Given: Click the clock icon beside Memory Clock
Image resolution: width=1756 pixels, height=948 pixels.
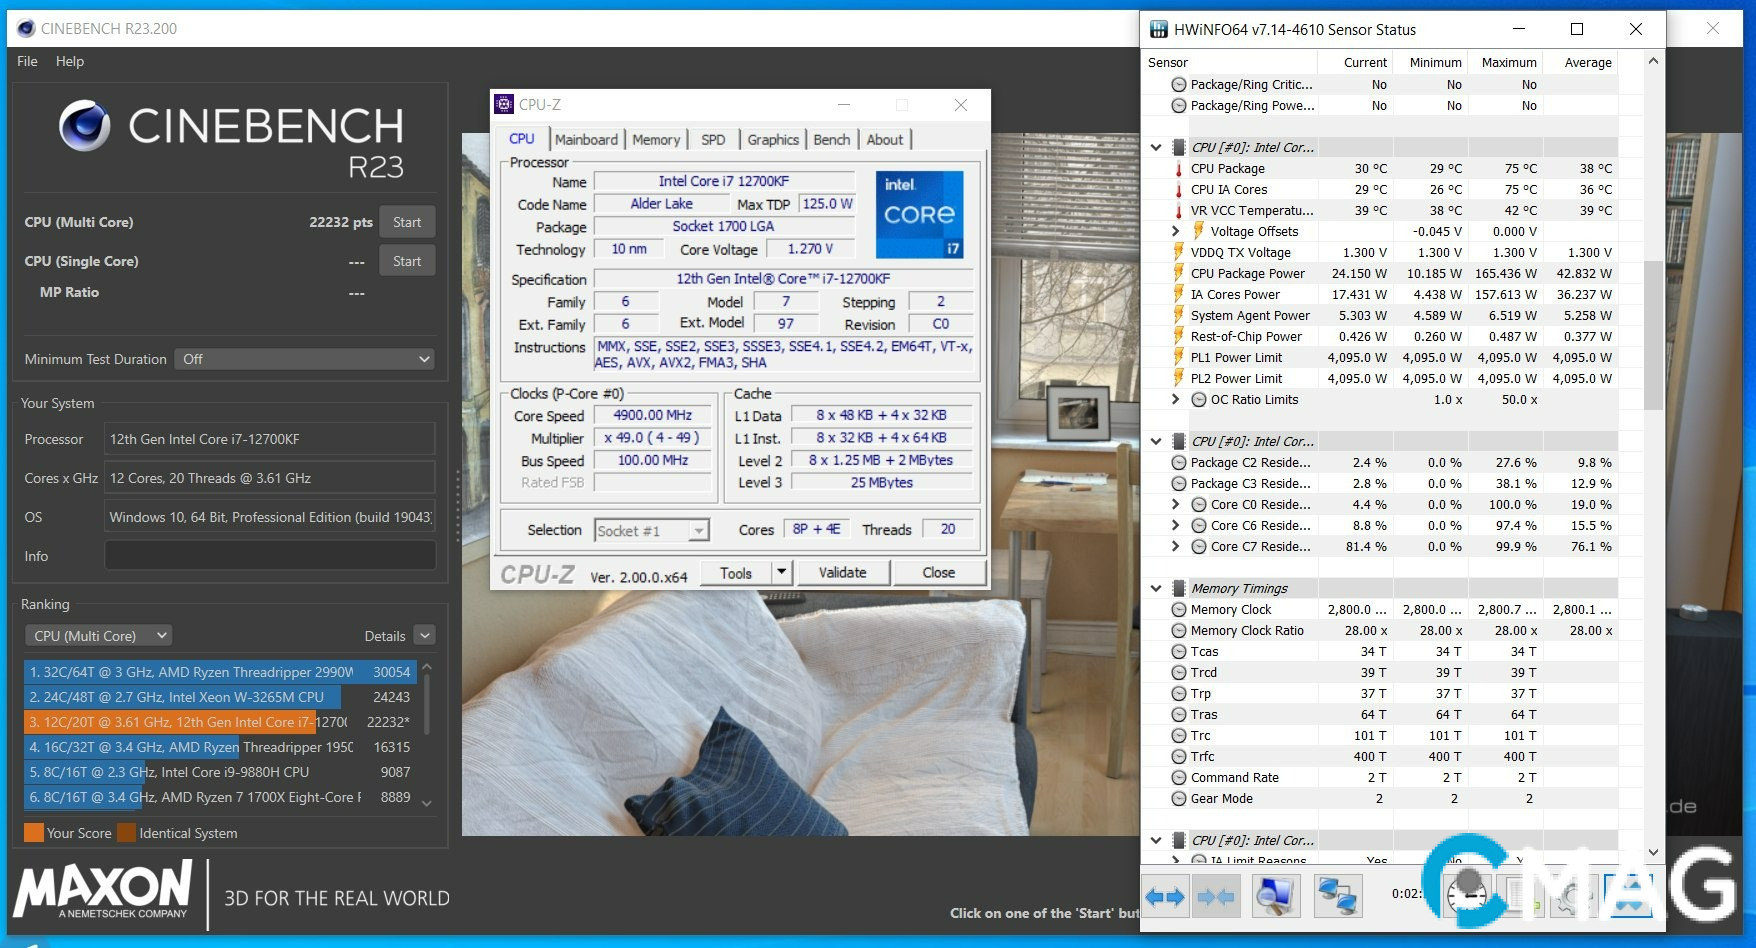Looking at the screenshot, I should [x=1179, y=610].
